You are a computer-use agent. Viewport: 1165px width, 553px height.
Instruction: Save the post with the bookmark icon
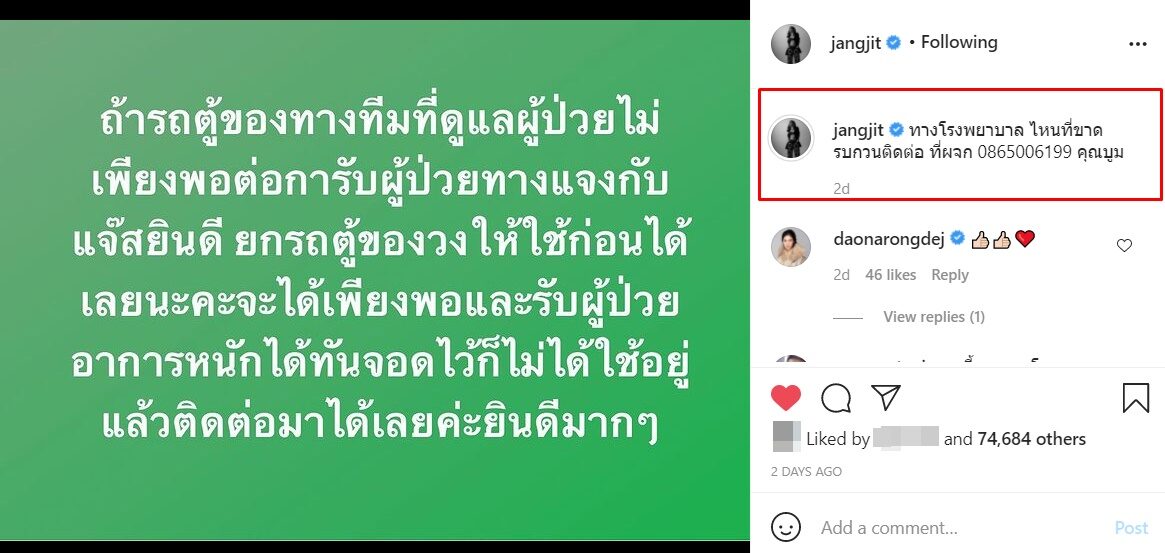click(x=1135, y=398)
